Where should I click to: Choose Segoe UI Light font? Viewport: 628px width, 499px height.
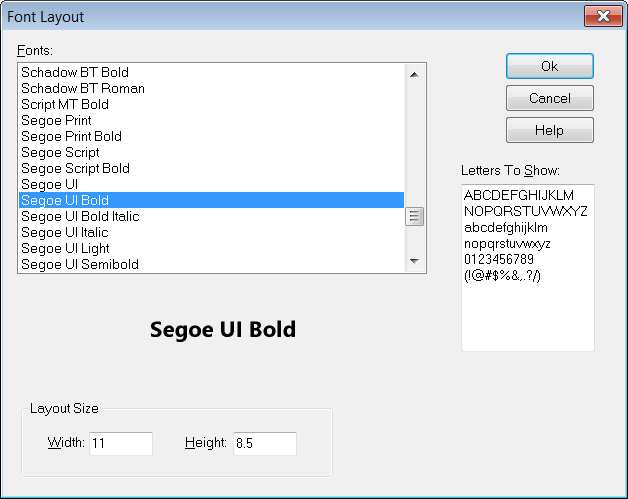(65, 248)
